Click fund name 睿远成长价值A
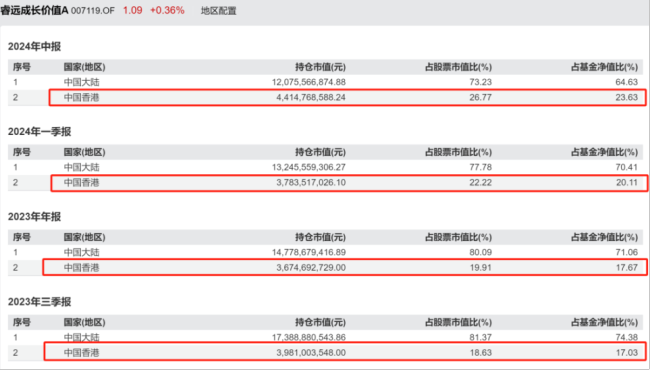The width and height of the screenshot is (650, 370). 34,11
